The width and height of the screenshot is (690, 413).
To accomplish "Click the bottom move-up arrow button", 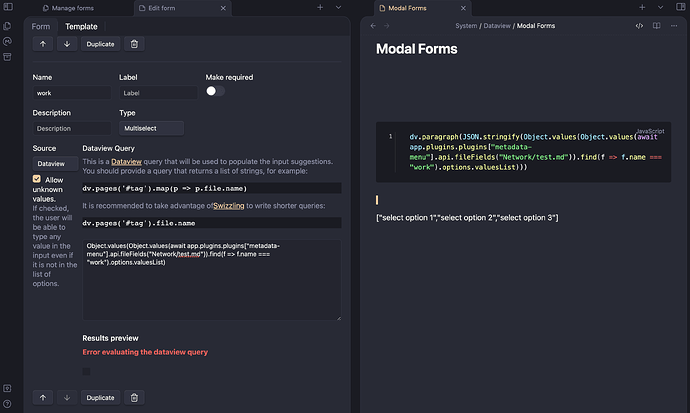I will coord(43,398).
